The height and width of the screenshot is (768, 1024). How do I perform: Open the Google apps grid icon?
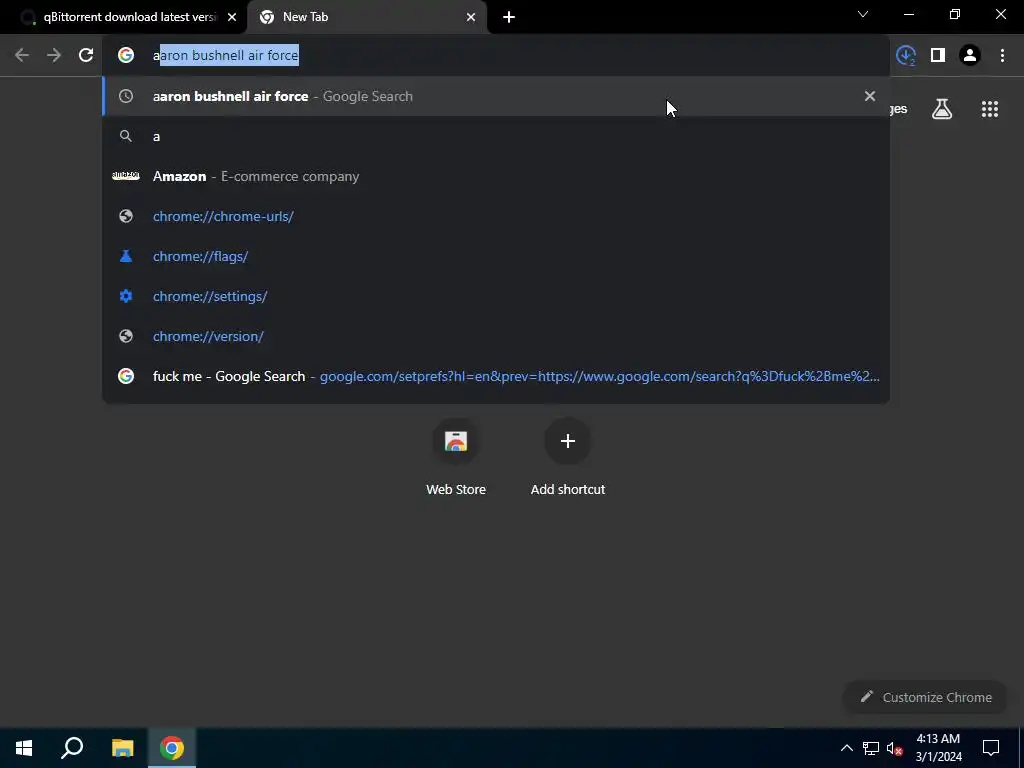[x=990, y=109]
